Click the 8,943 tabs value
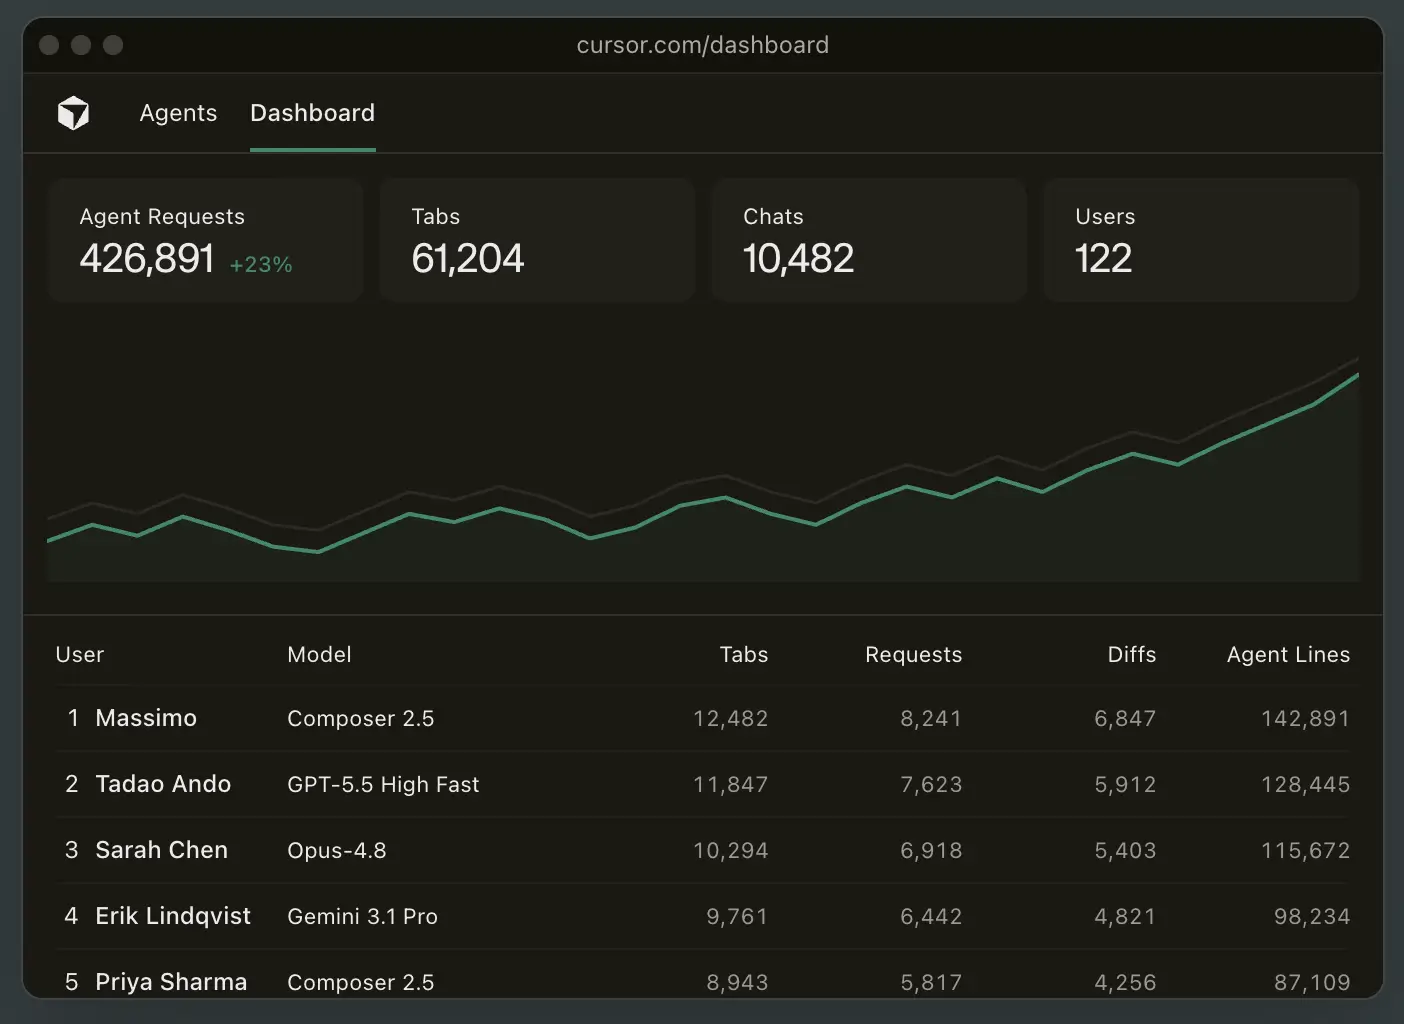This screenshot has height=1024, width=1404. [x=737, y=983]
